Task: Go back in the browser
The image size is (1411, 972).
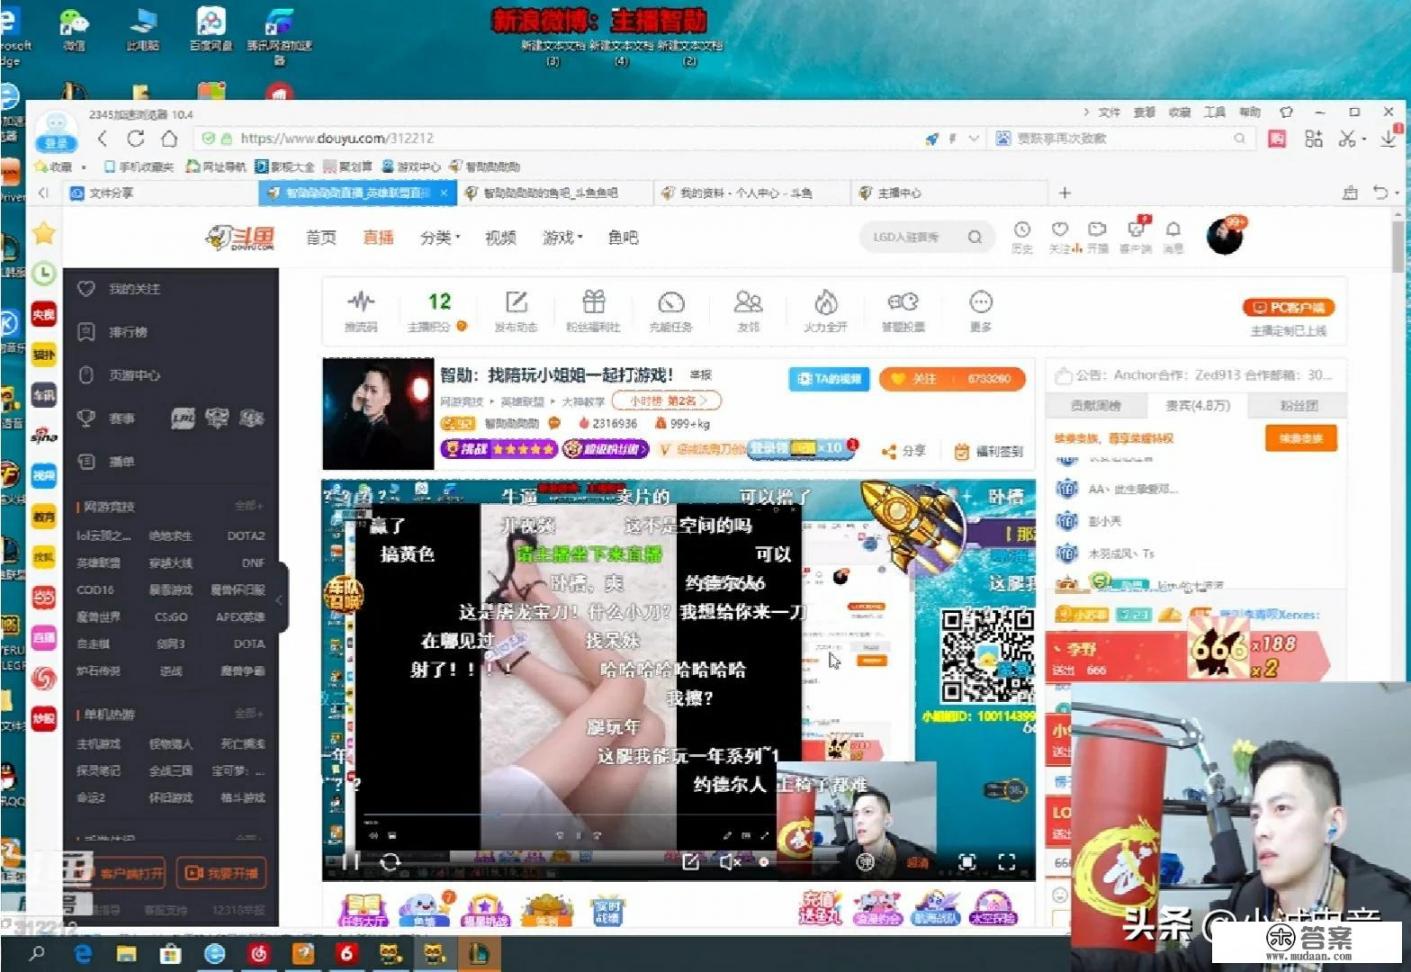Action: [x=102, y=138]
